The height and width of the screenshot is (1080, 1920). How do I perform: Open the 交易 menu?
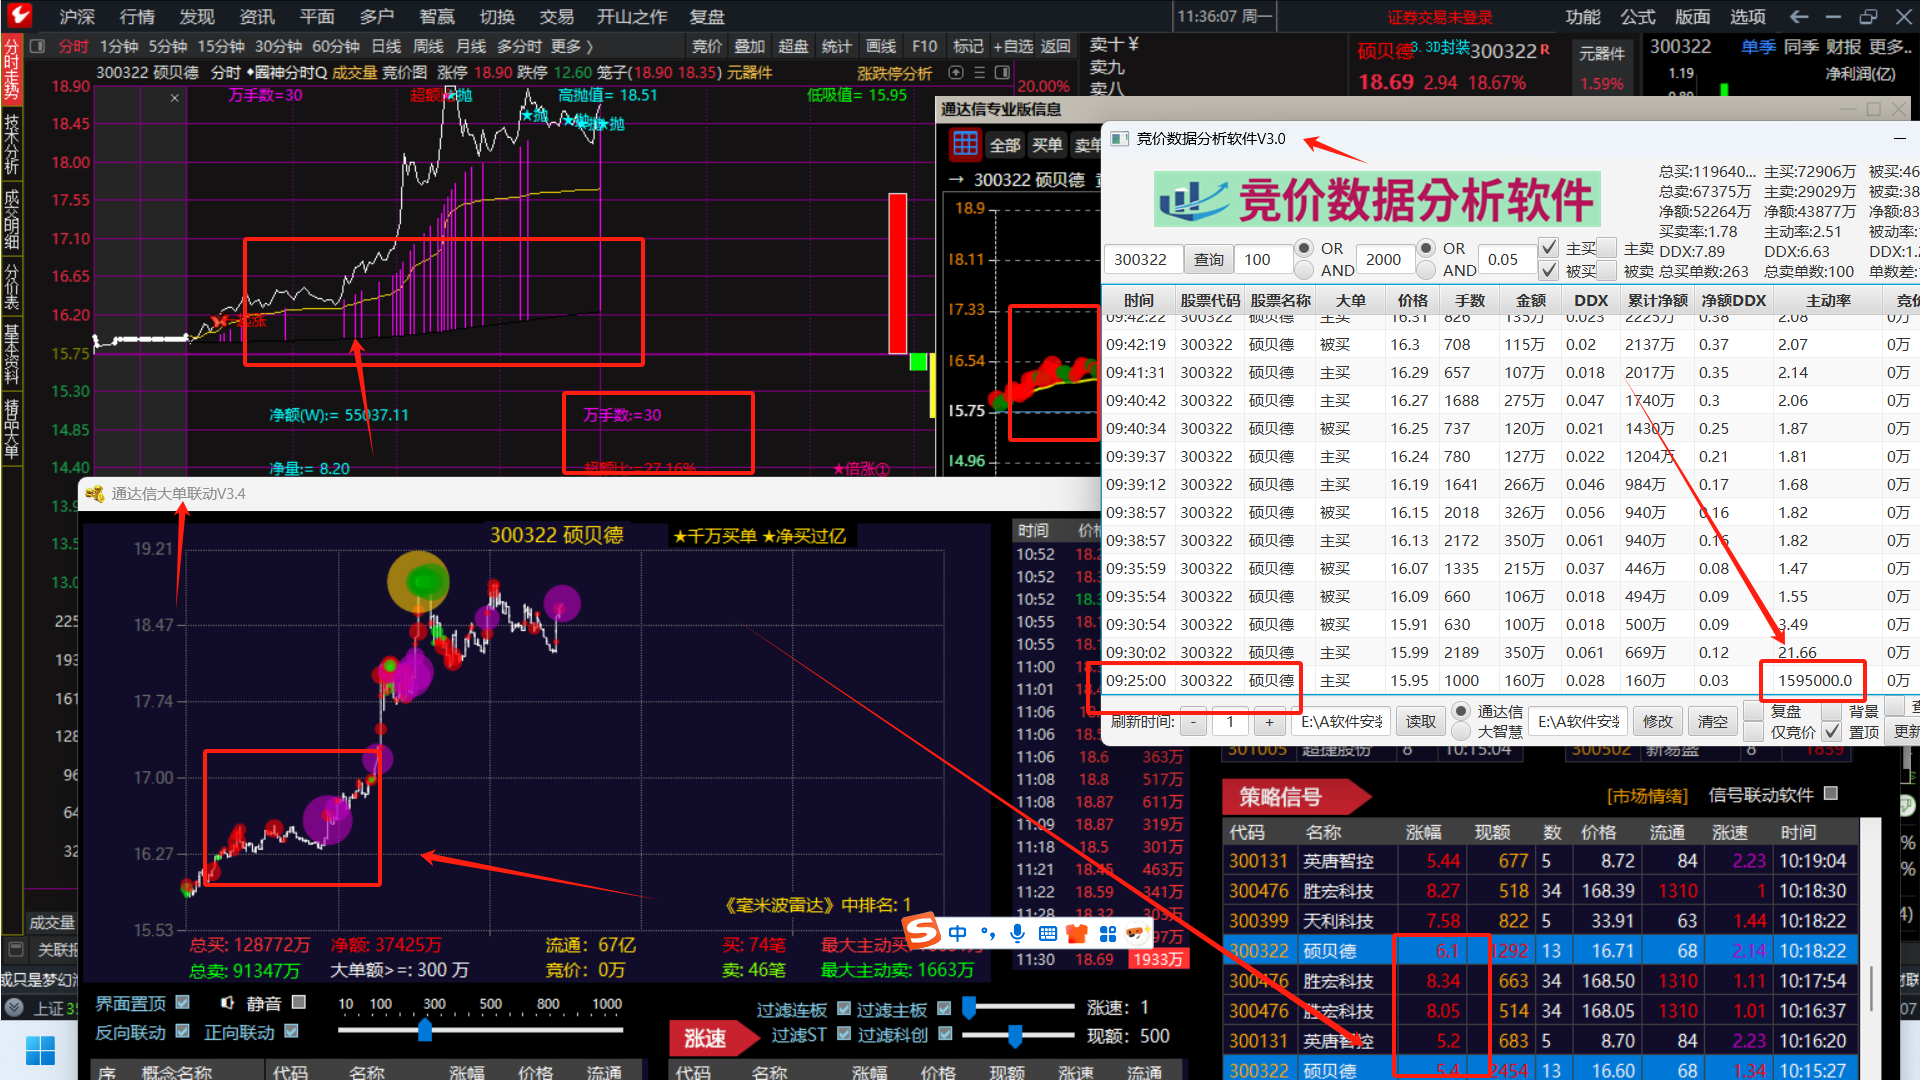[557, 17]
